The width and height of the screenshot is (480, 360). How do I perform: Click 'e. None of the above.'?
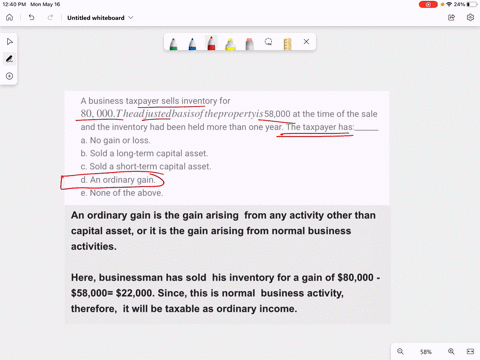coord(122,193)
